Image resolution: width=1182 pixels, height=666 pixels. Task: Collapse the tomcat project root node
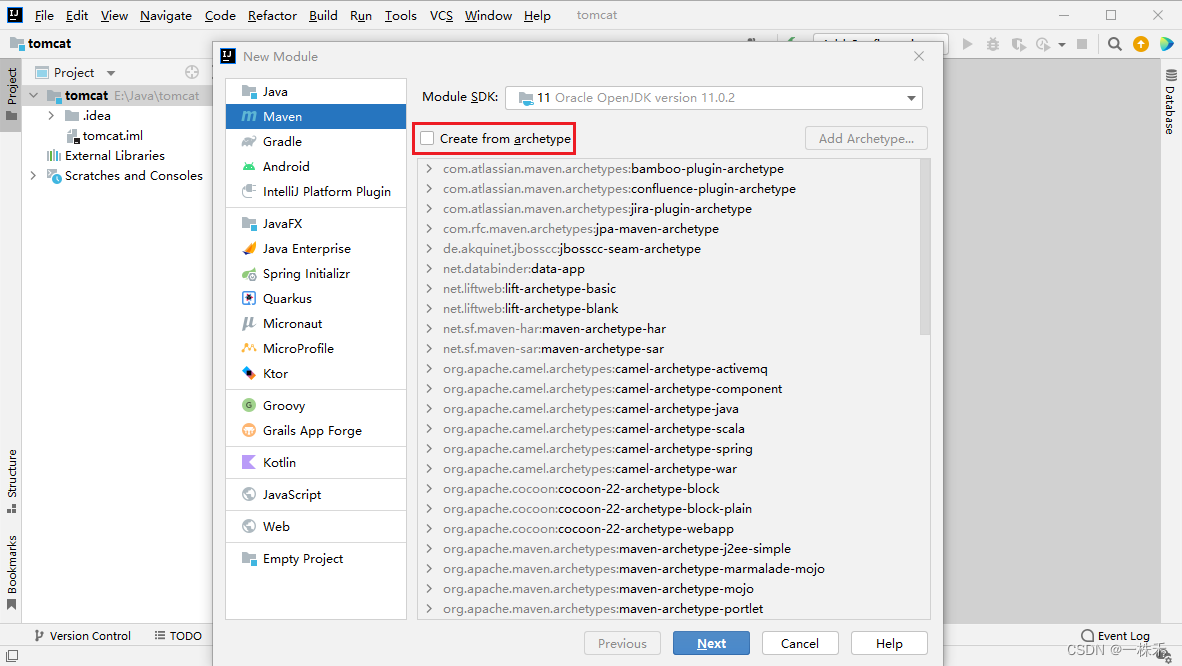click(x=33, y=96)
